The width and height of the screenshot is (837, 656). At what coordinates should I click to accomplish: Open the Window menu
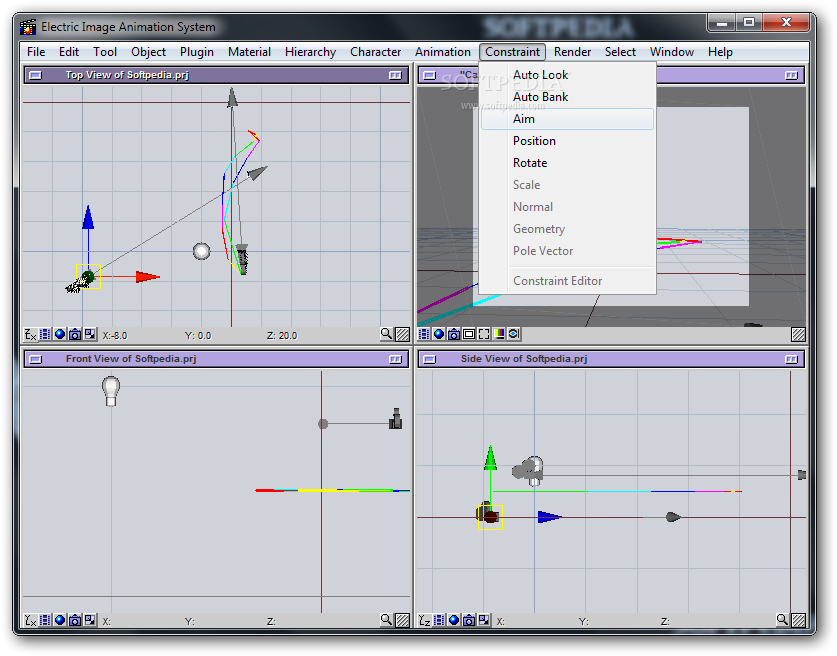[x=672, y=52]
